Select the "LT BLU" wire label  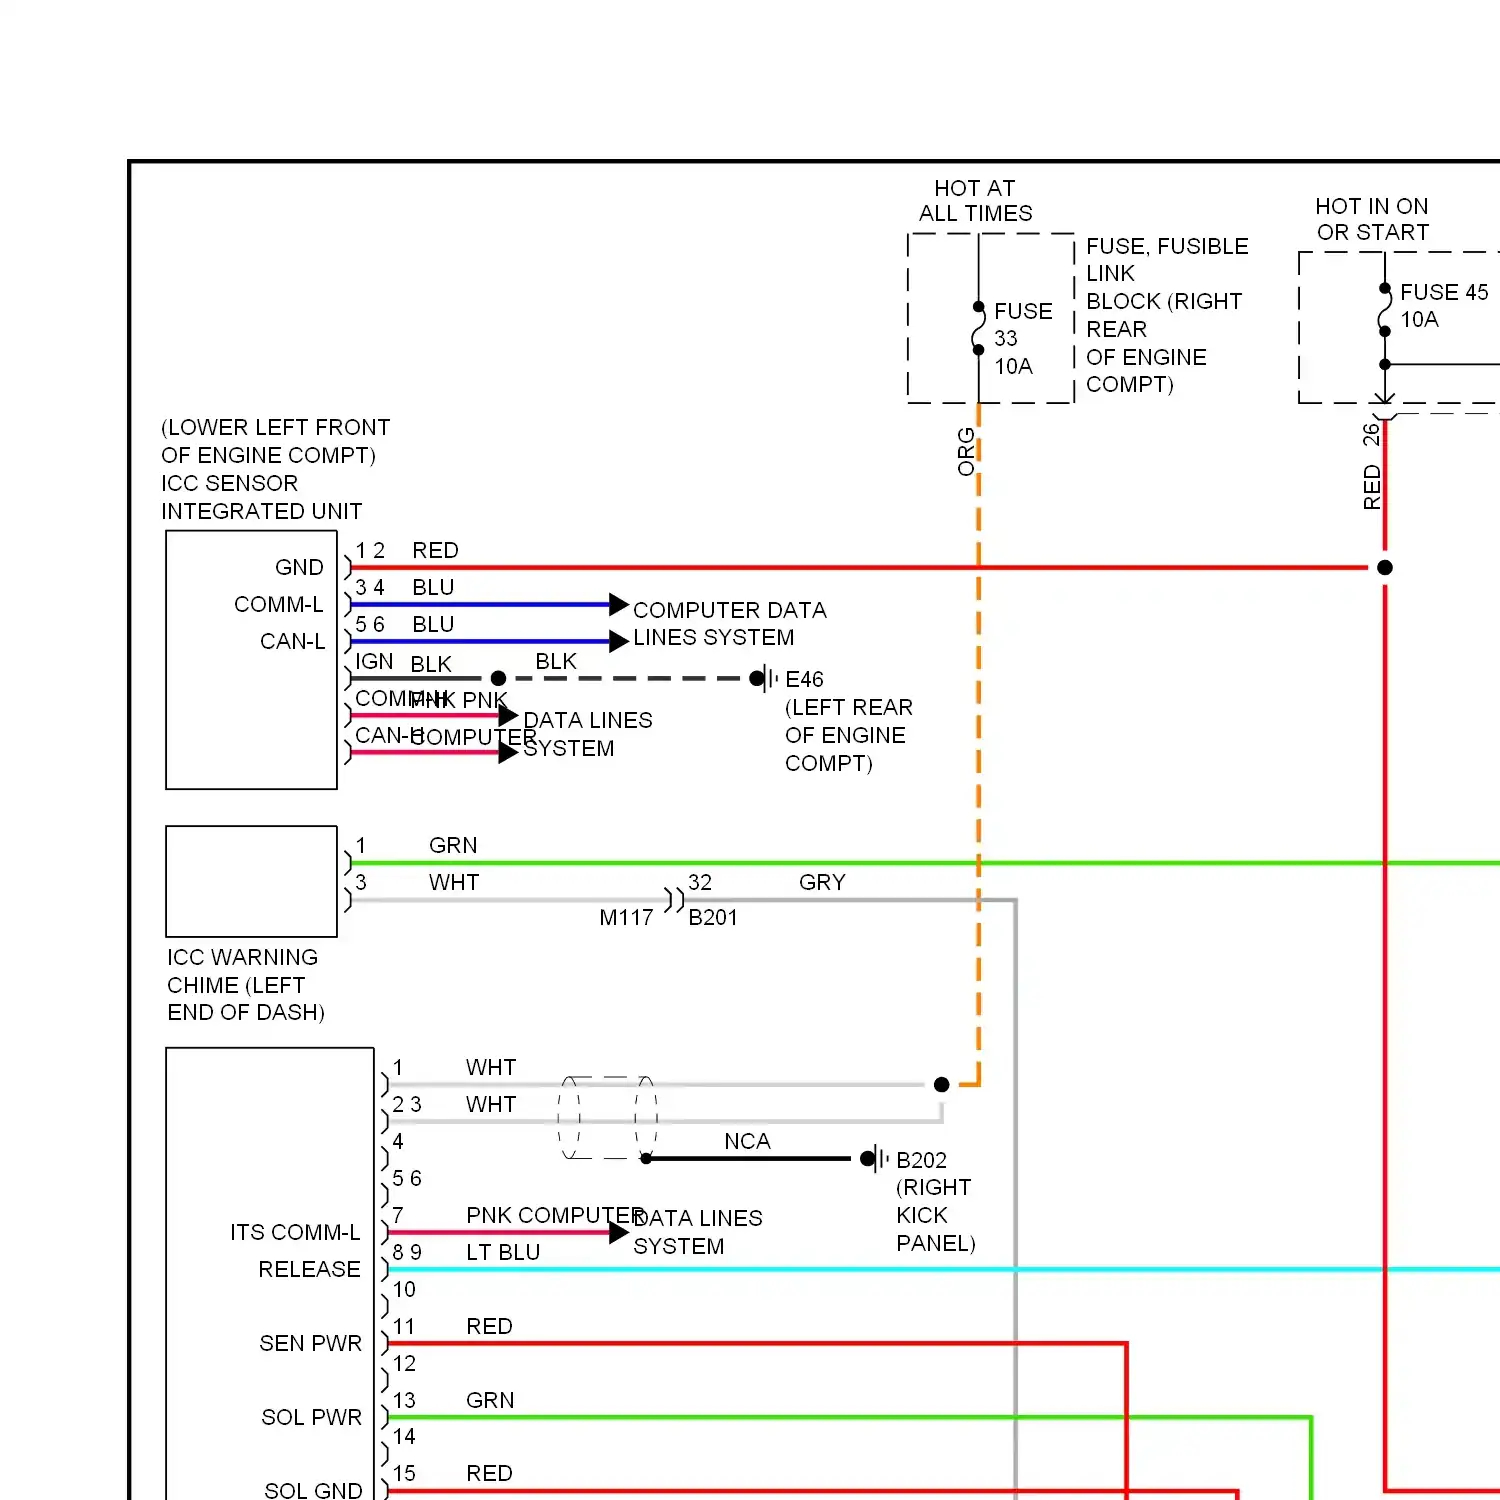click(x=503, y=1252)
